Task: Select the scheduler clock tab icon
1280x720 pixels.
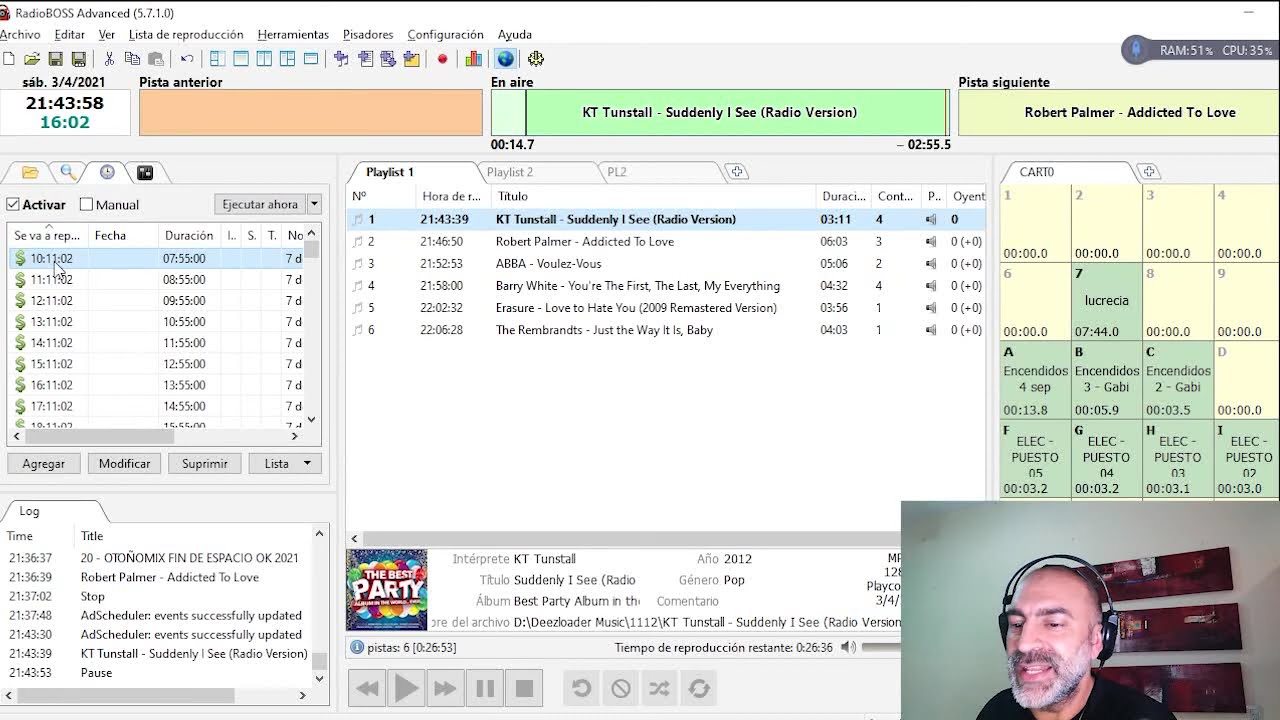Action: 107,172
